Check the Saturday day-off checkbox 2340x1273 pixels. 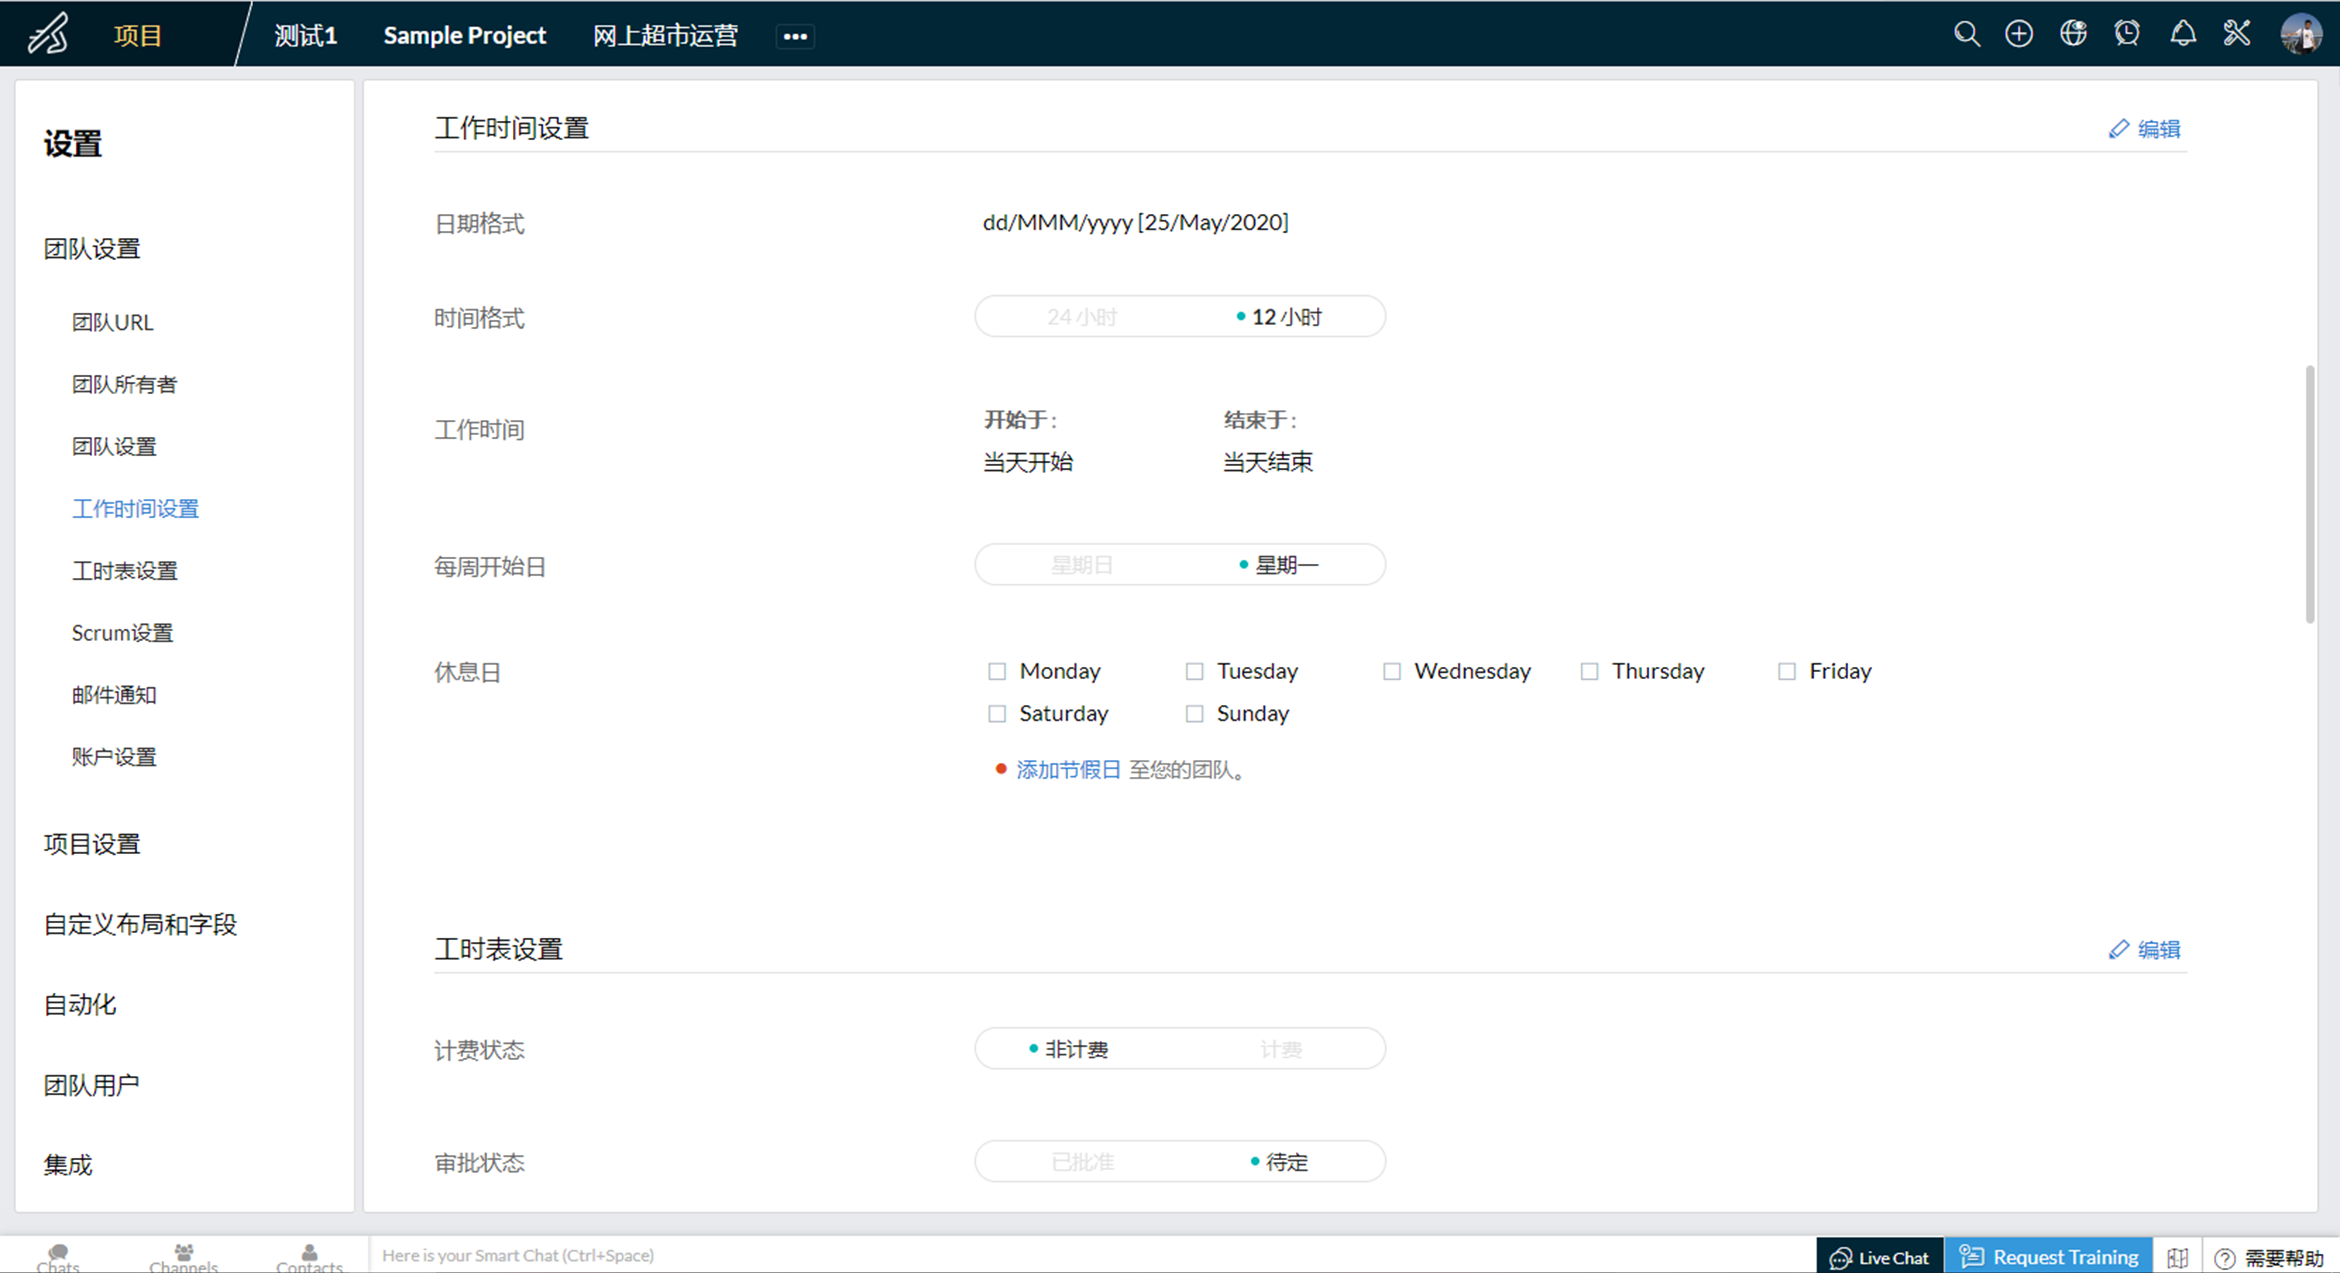[x=997, y=714]
